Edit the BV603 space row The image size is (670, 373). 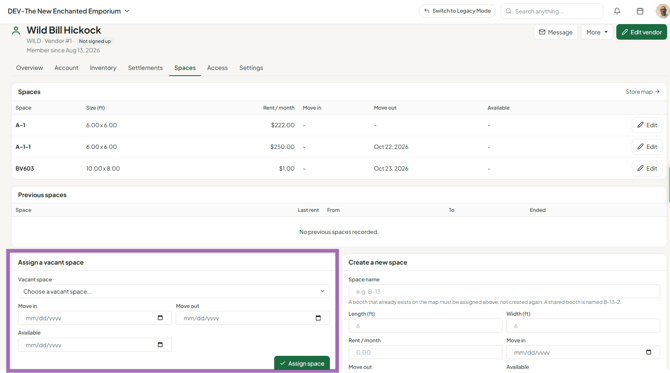pos(647,168)
